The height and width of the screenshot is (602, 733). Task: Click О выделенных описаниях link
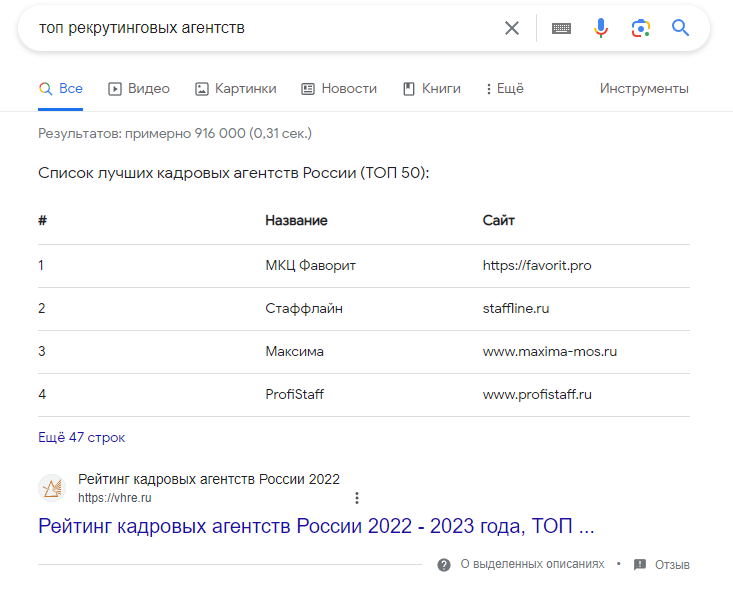click(x=532, y=564)
